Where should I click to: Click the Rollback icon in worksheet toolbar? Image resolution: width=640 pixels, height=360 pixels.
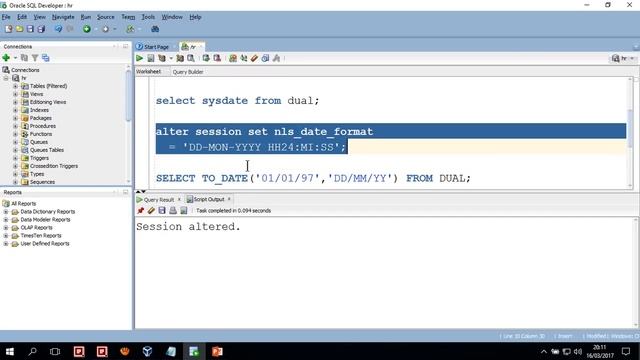(x=217, y=58)
